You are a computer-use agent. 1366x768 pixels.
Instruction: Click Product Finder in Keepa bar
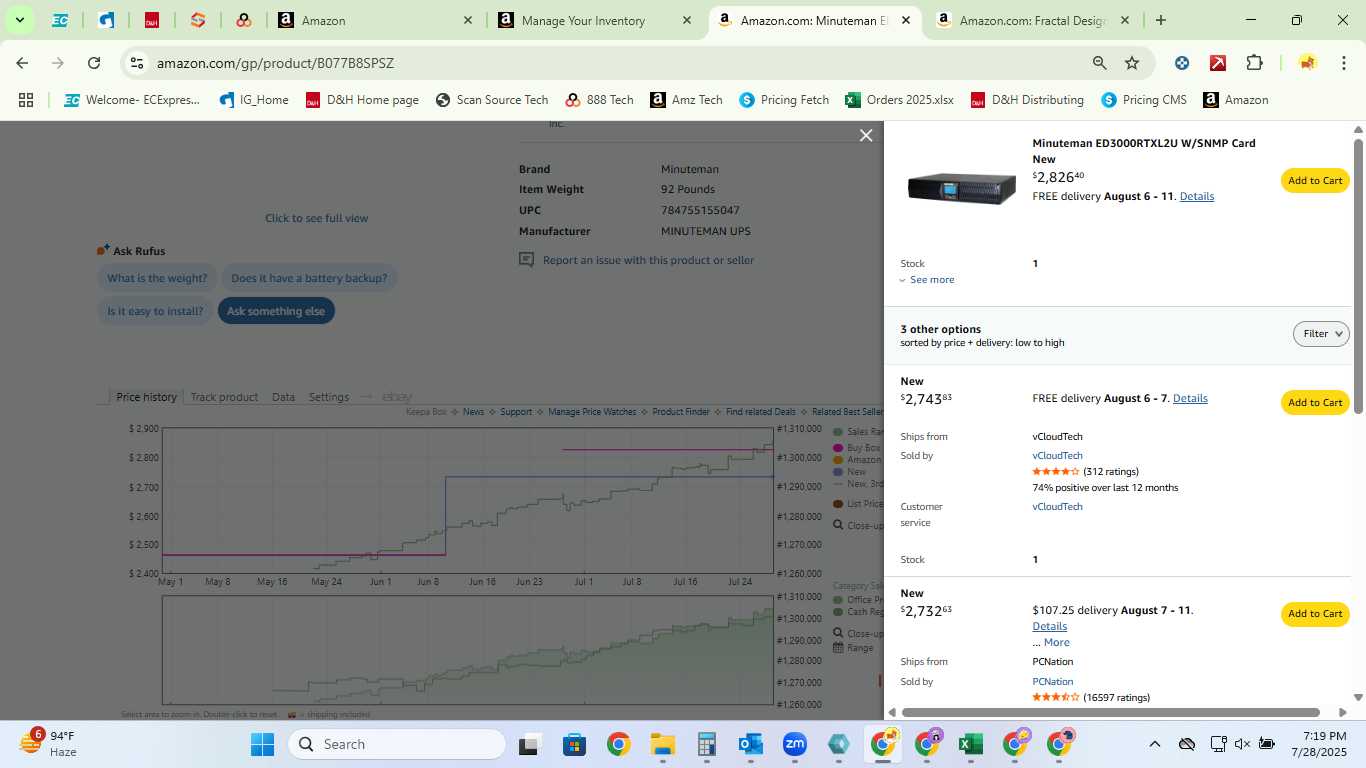(681, 412)
